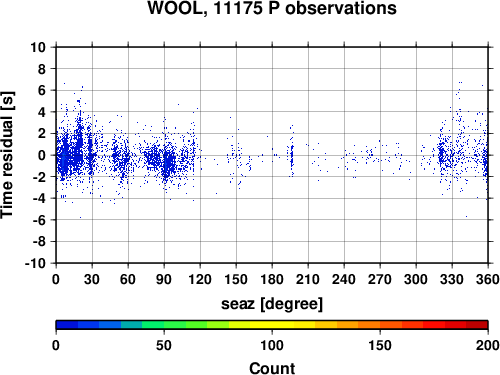Click the x-axis tick label 270
Image resolution: width=500 pixels, height=375 pixels.
(380, 279)
